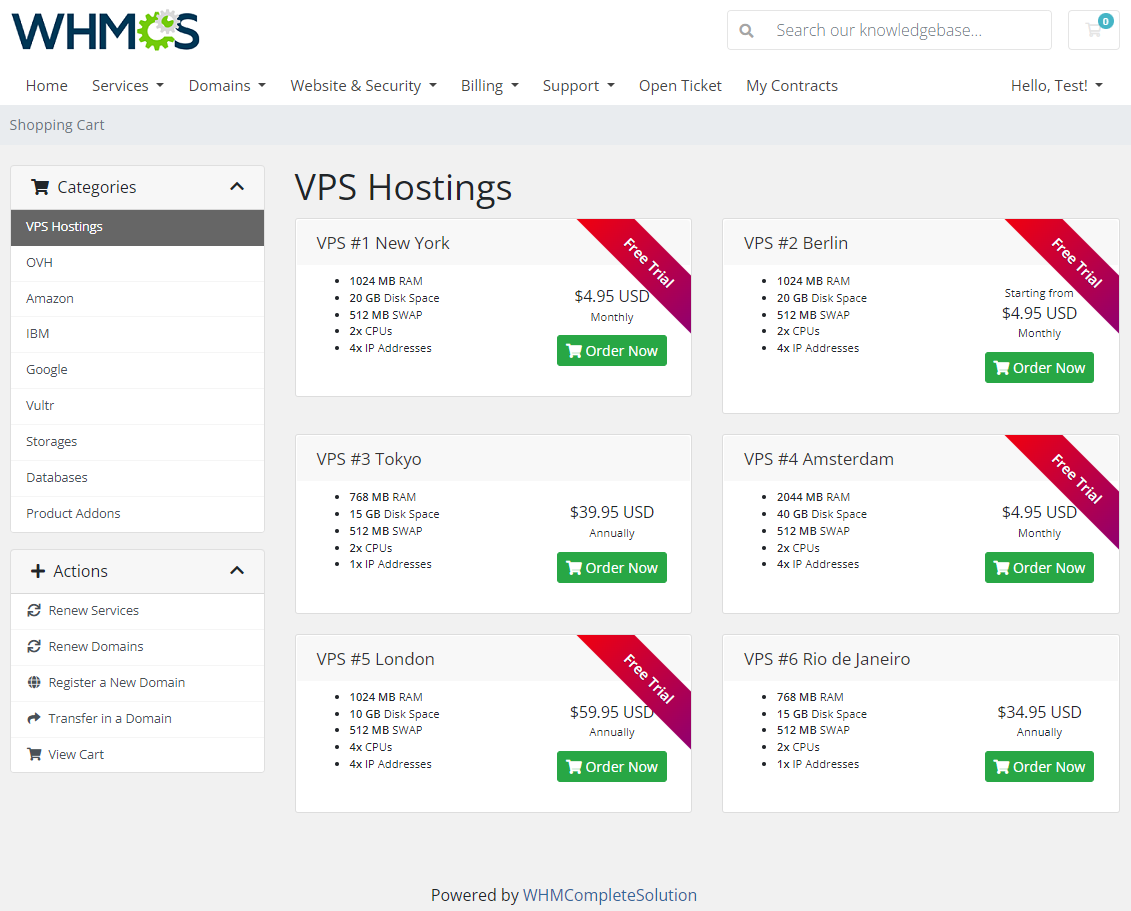Click the magnifying glass search icon
This screenshot has height=911, width=1131.
pos(747,31)
